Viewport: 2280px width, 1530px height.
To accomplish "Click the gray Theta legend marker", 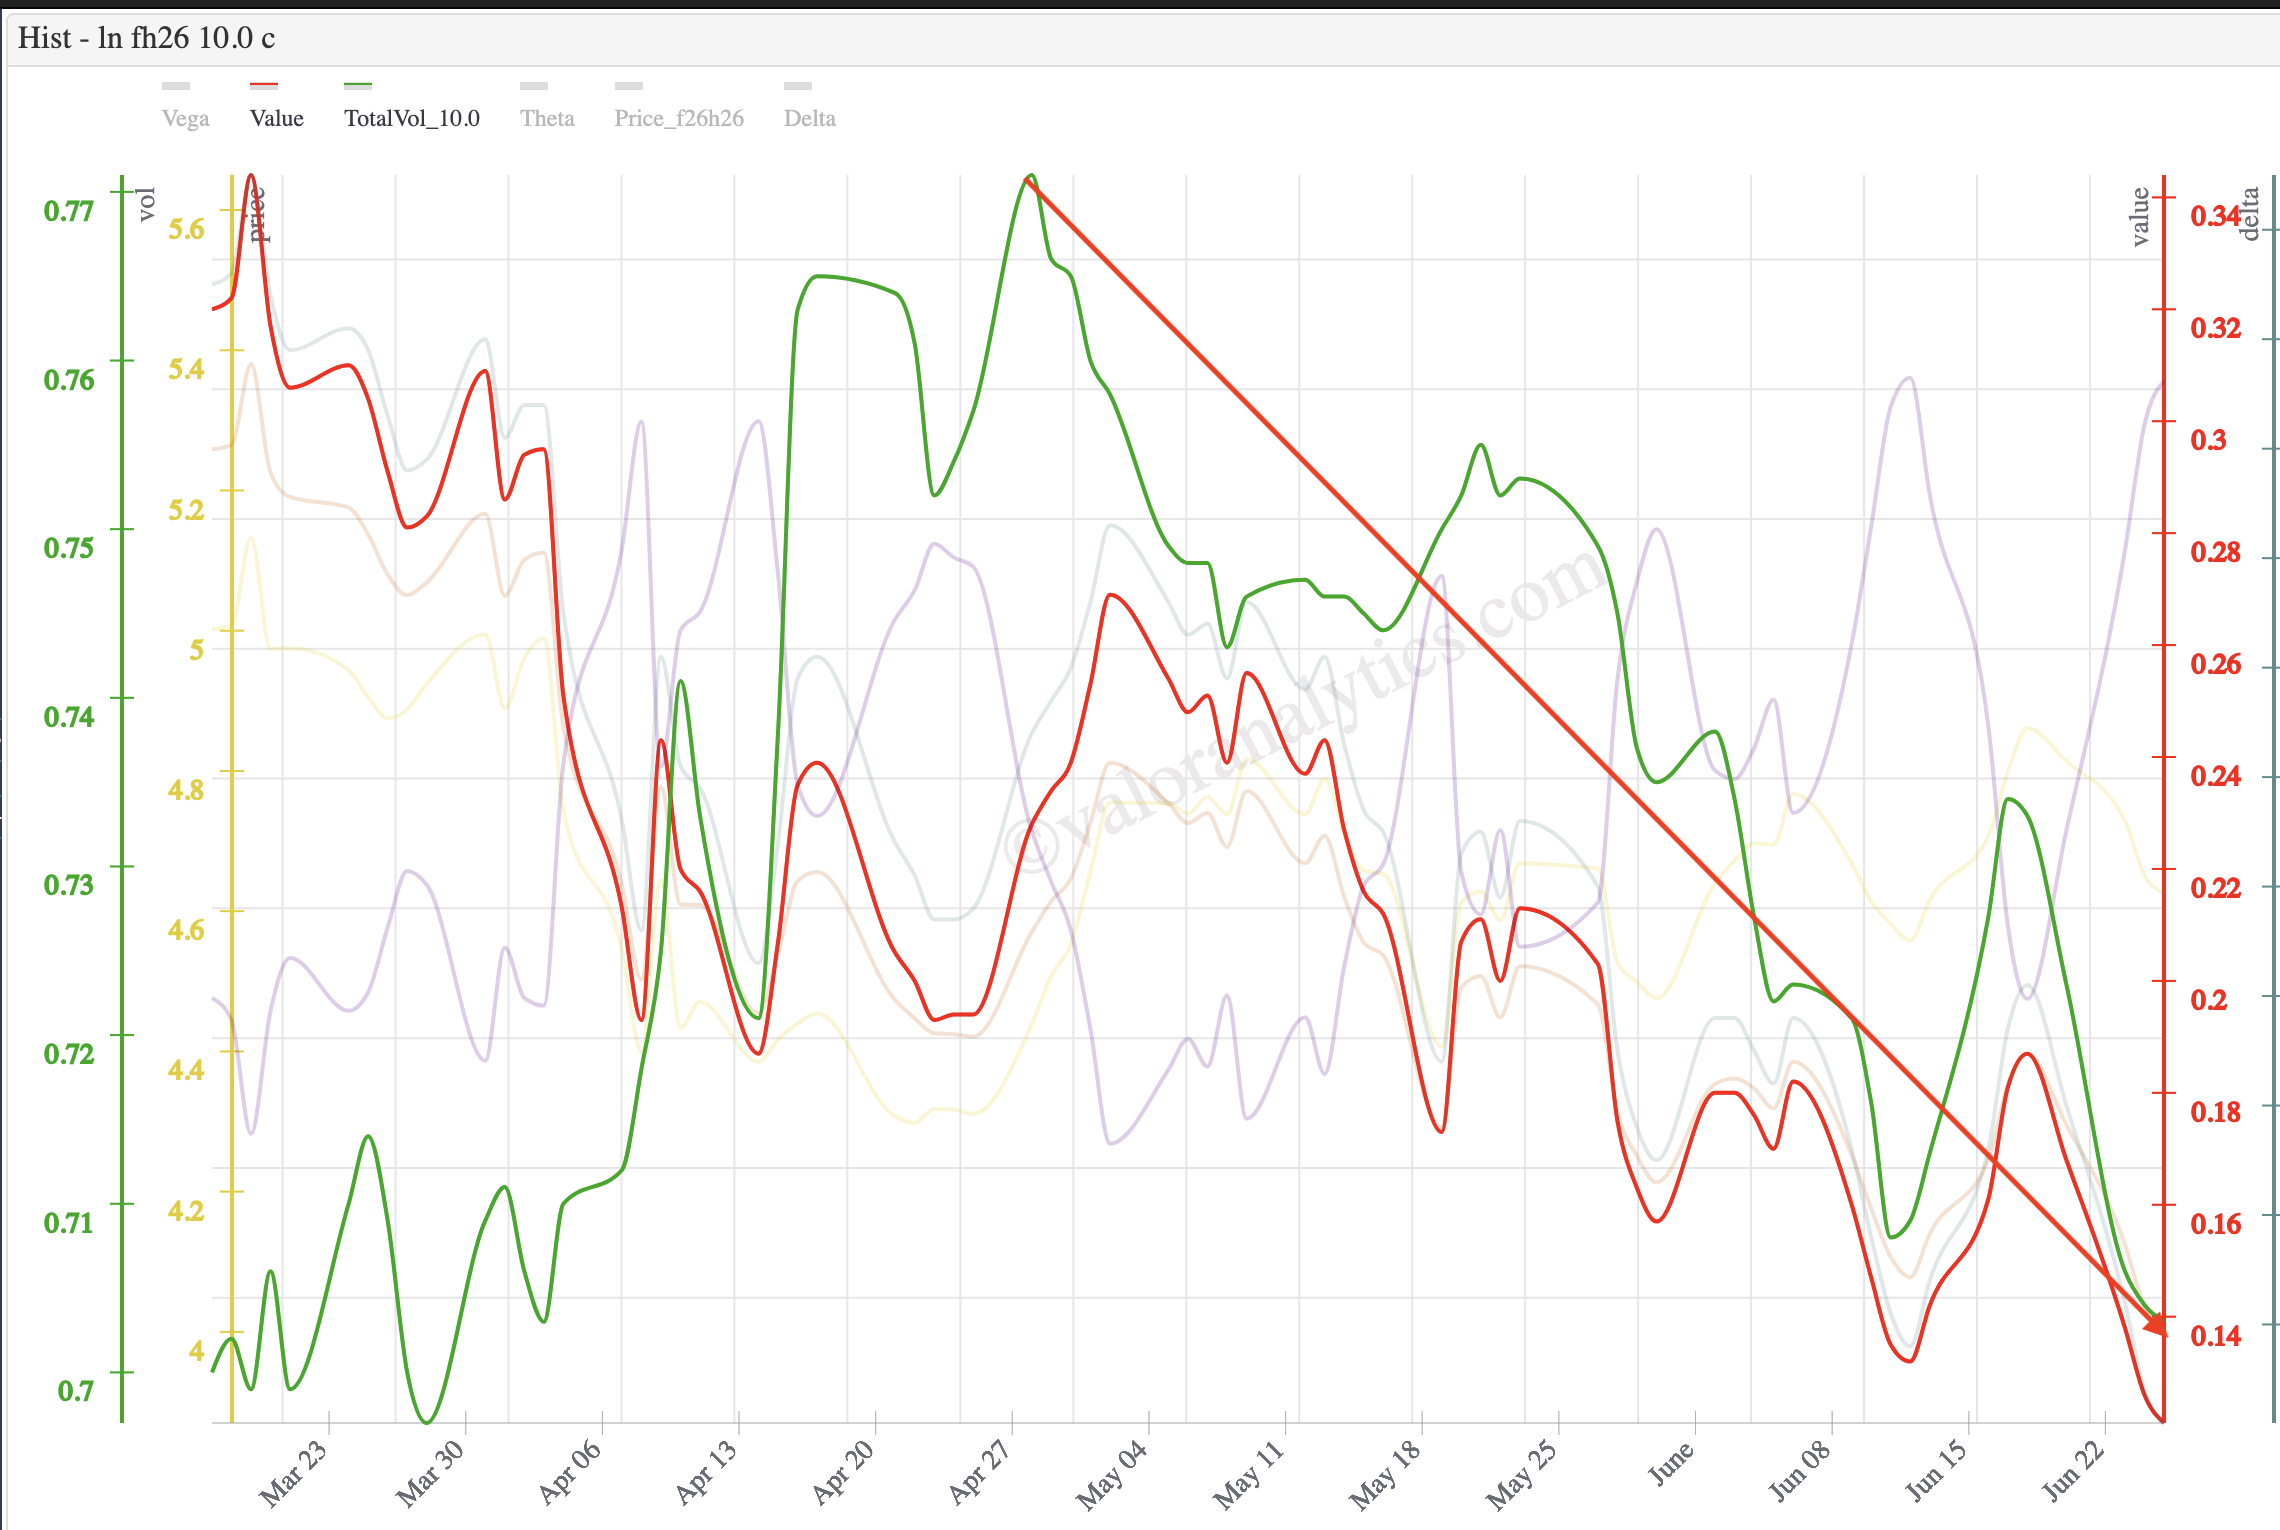I will click(534, 86).
